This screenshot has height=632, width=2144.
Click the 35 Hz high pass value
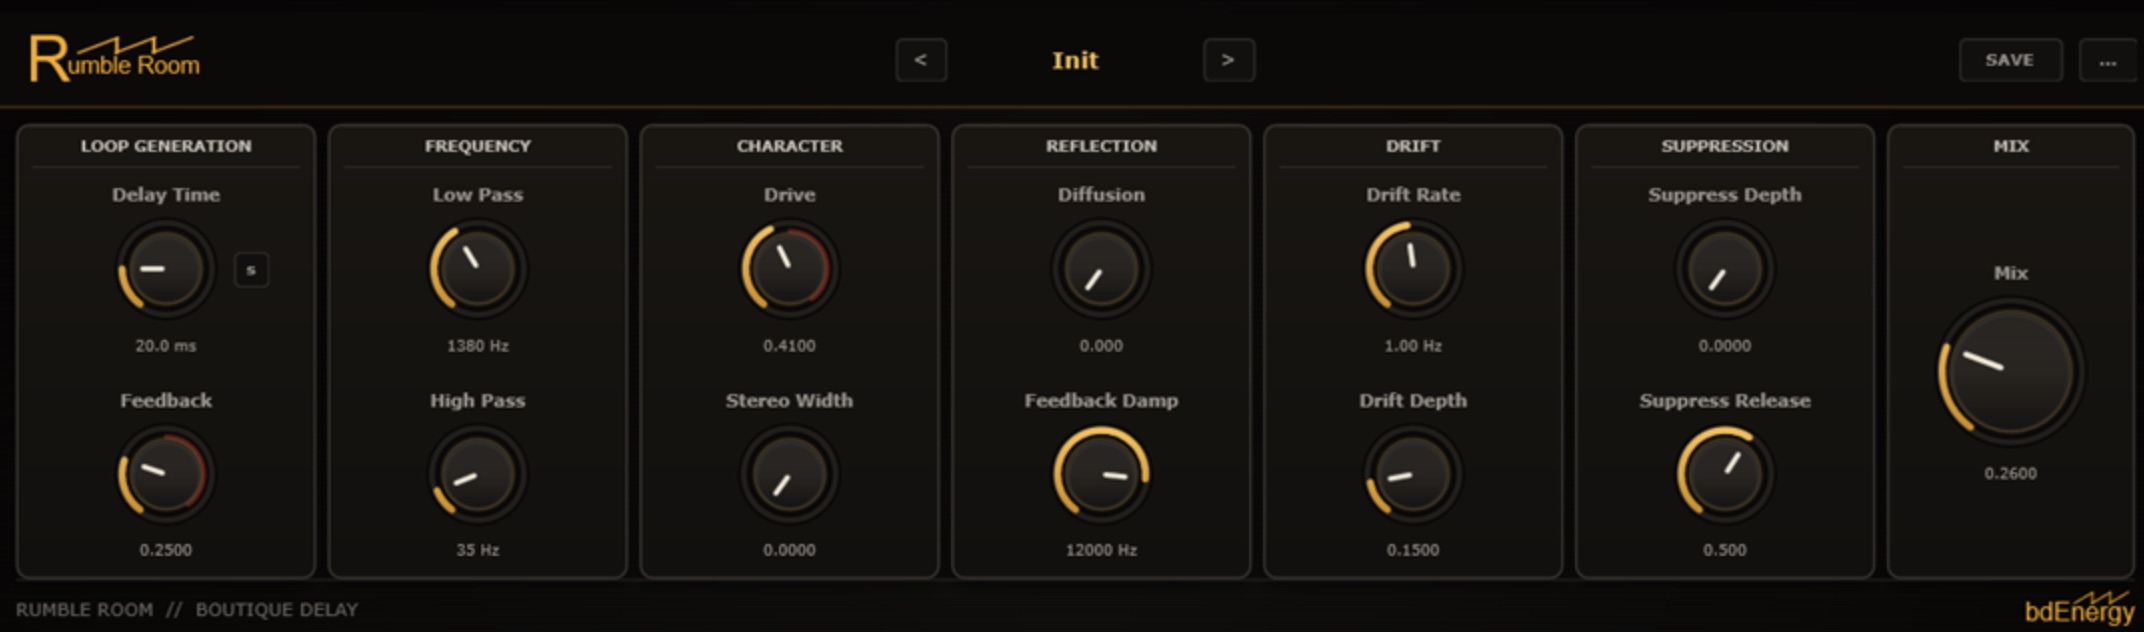(x=478, y=550)
